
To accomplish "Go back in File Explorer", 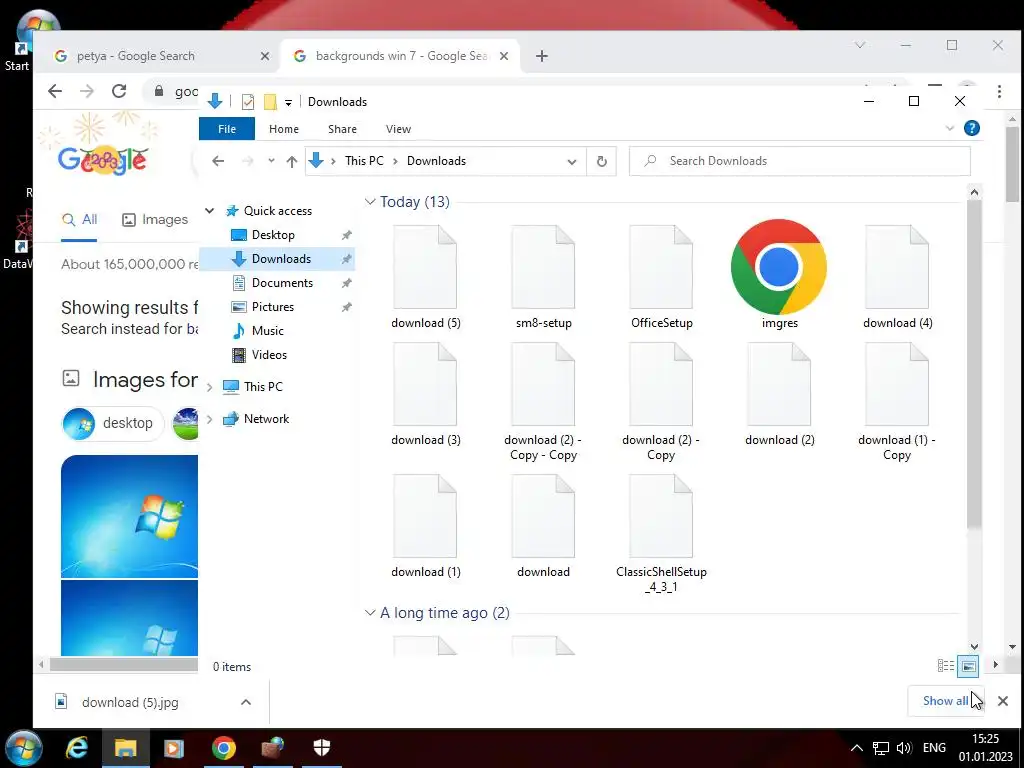I will tap(218, 161).
